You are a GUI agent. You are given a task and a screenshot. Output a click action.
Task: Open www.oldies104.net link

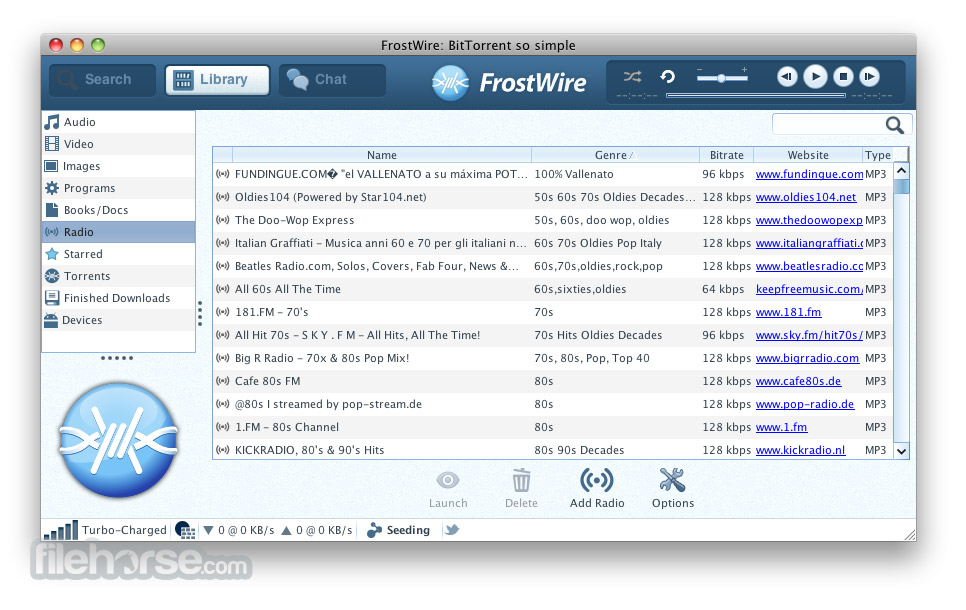[806, 197]
